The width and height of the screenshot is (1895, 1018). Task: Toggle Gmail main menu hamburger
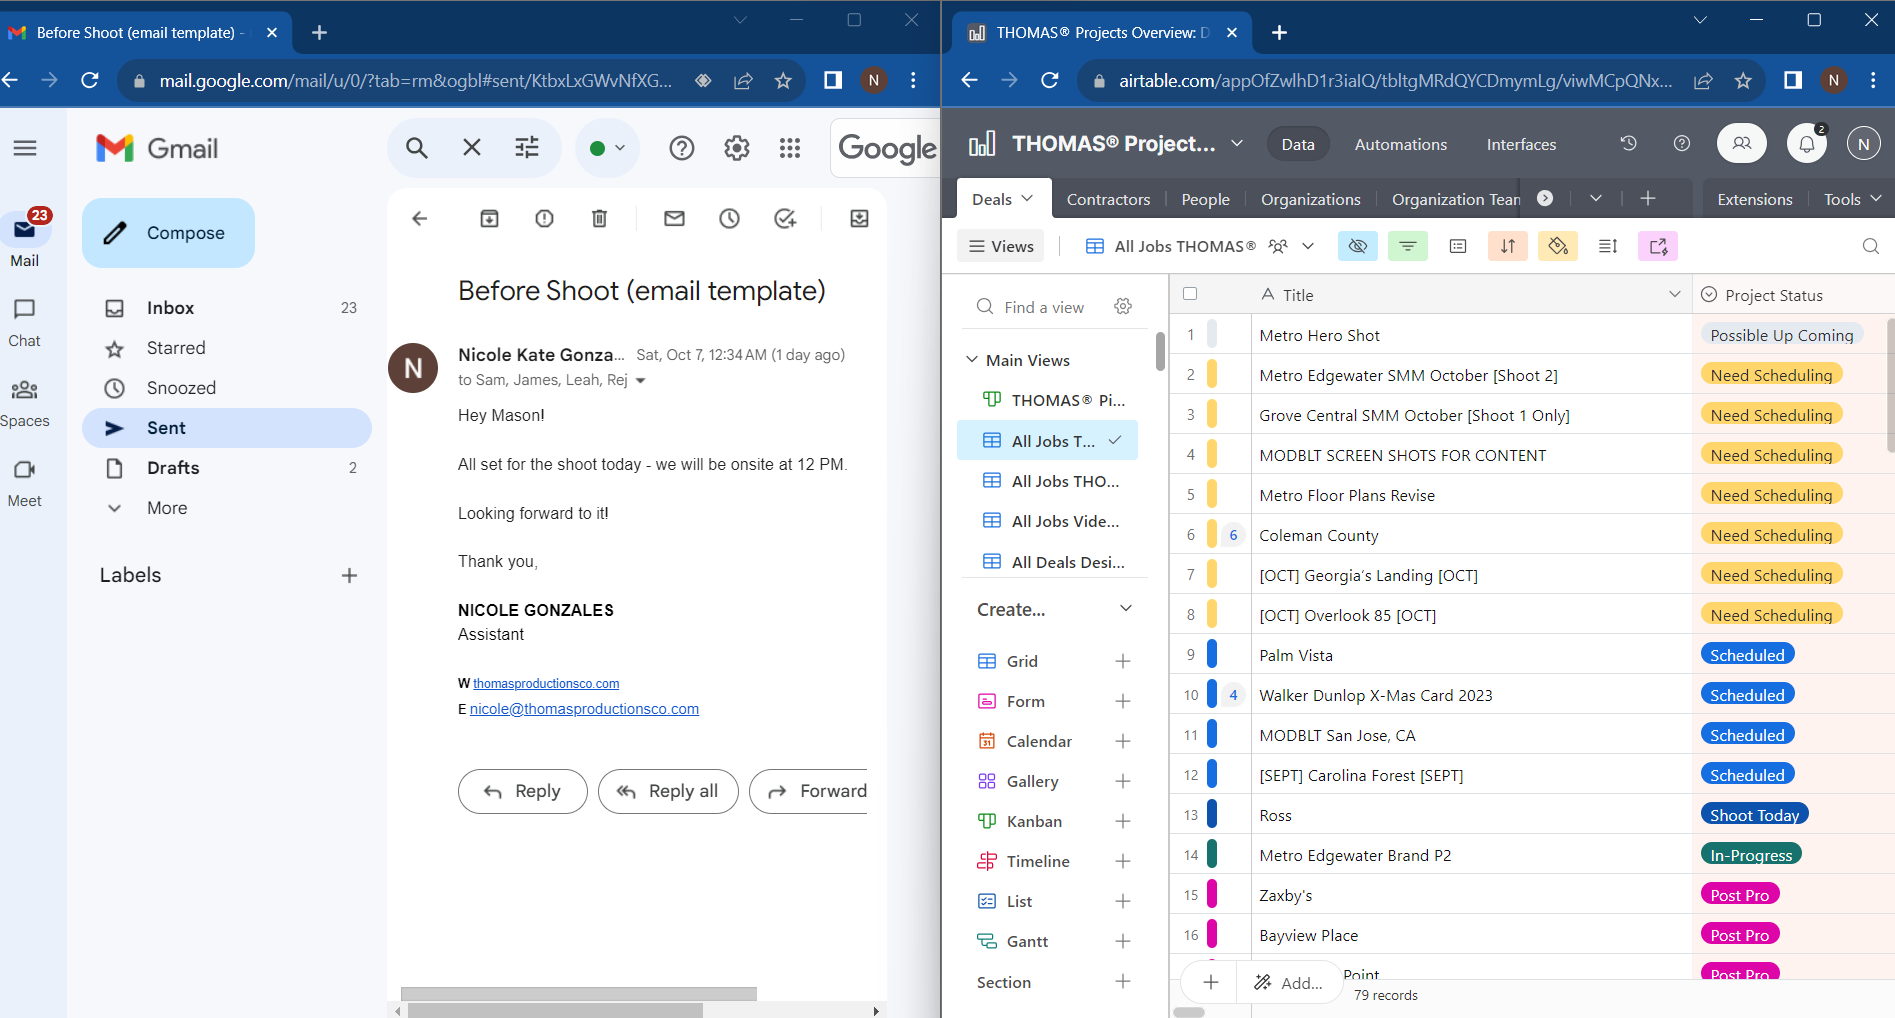click(x=25, y=148)
